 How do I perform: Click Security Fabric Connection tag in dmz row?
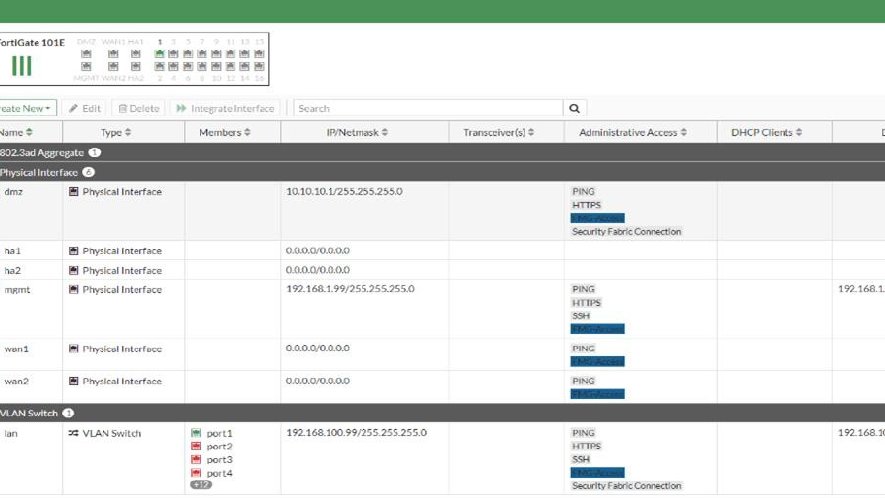[626, 231]
